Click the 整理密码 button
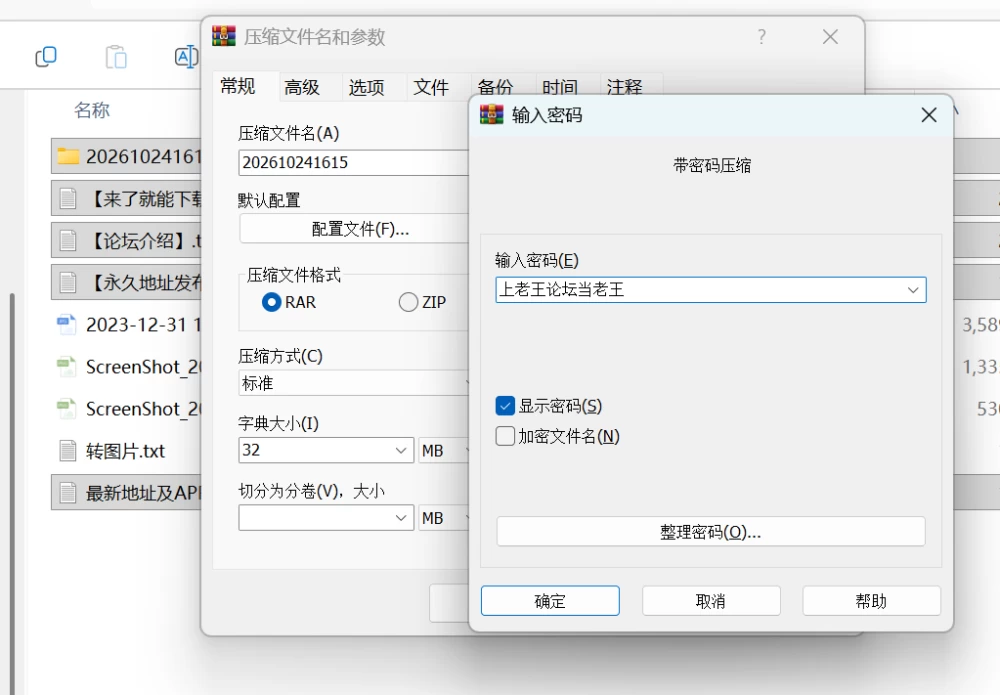Screen dimensions: 1000x695 (710, 532)
